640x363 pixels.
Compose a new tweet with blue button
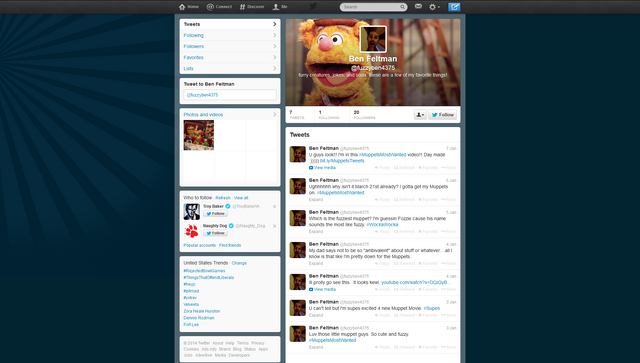point(454,7)
